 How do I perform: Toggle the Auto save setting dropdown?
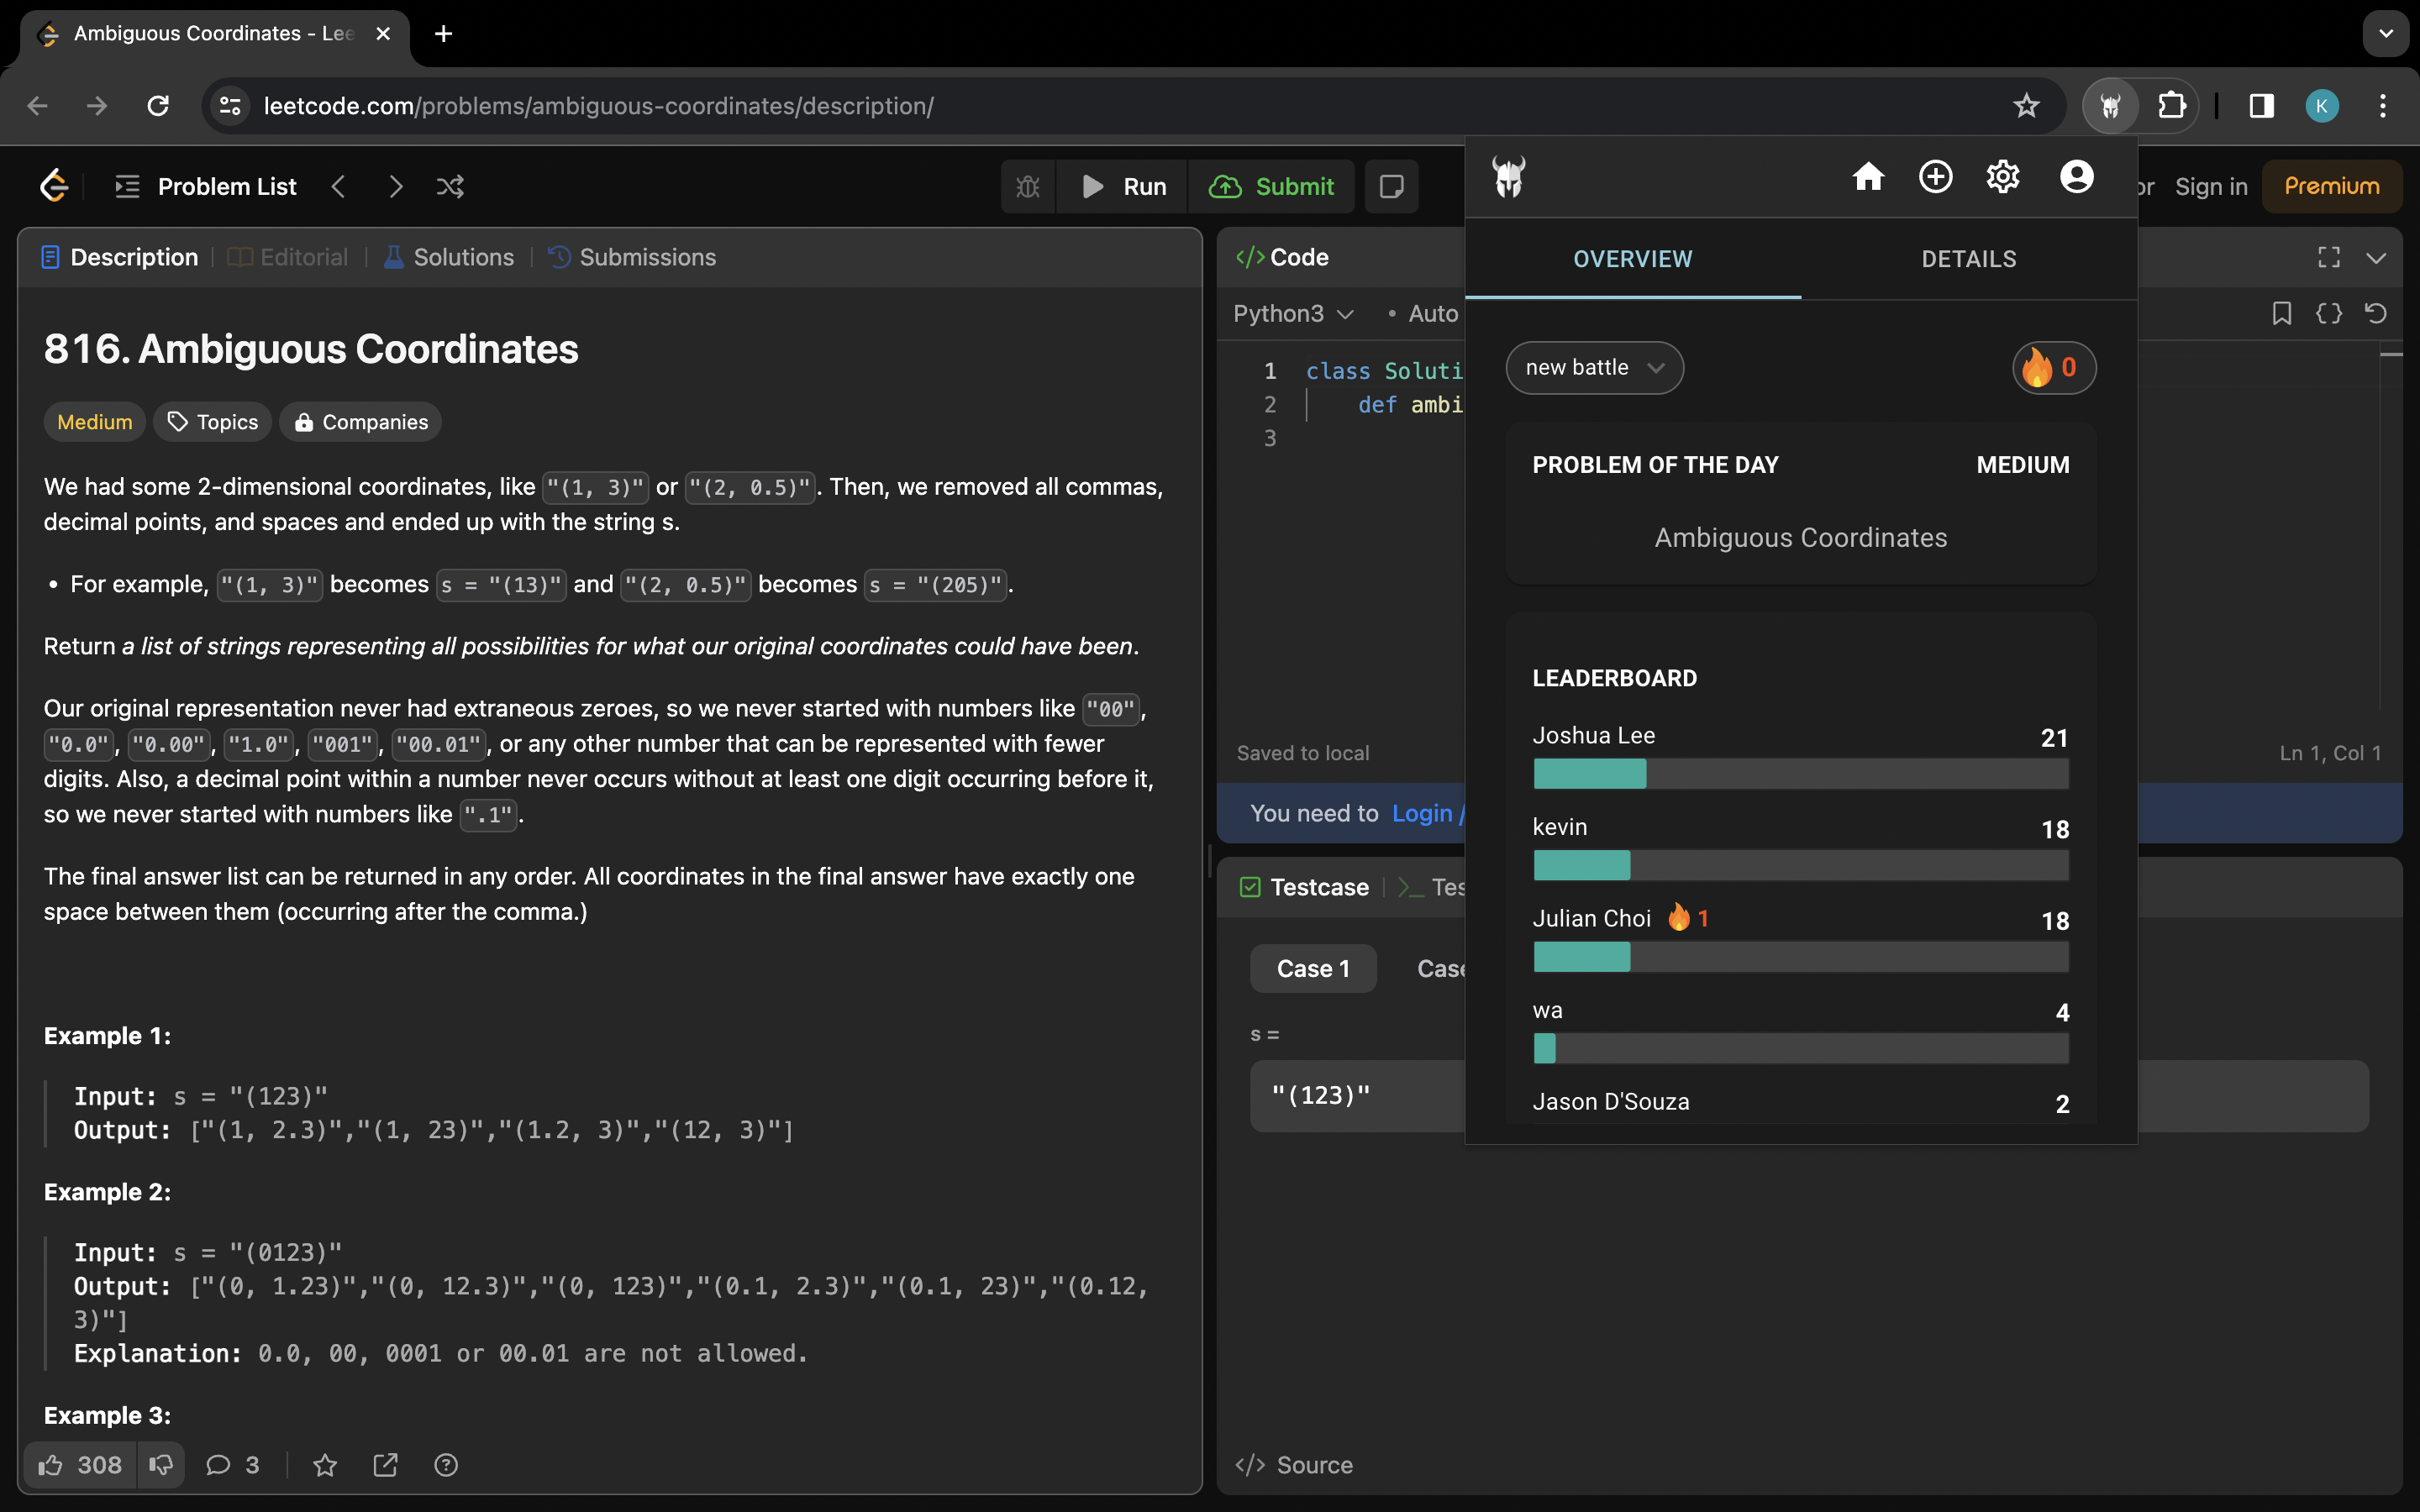[x=1428, y=313]
